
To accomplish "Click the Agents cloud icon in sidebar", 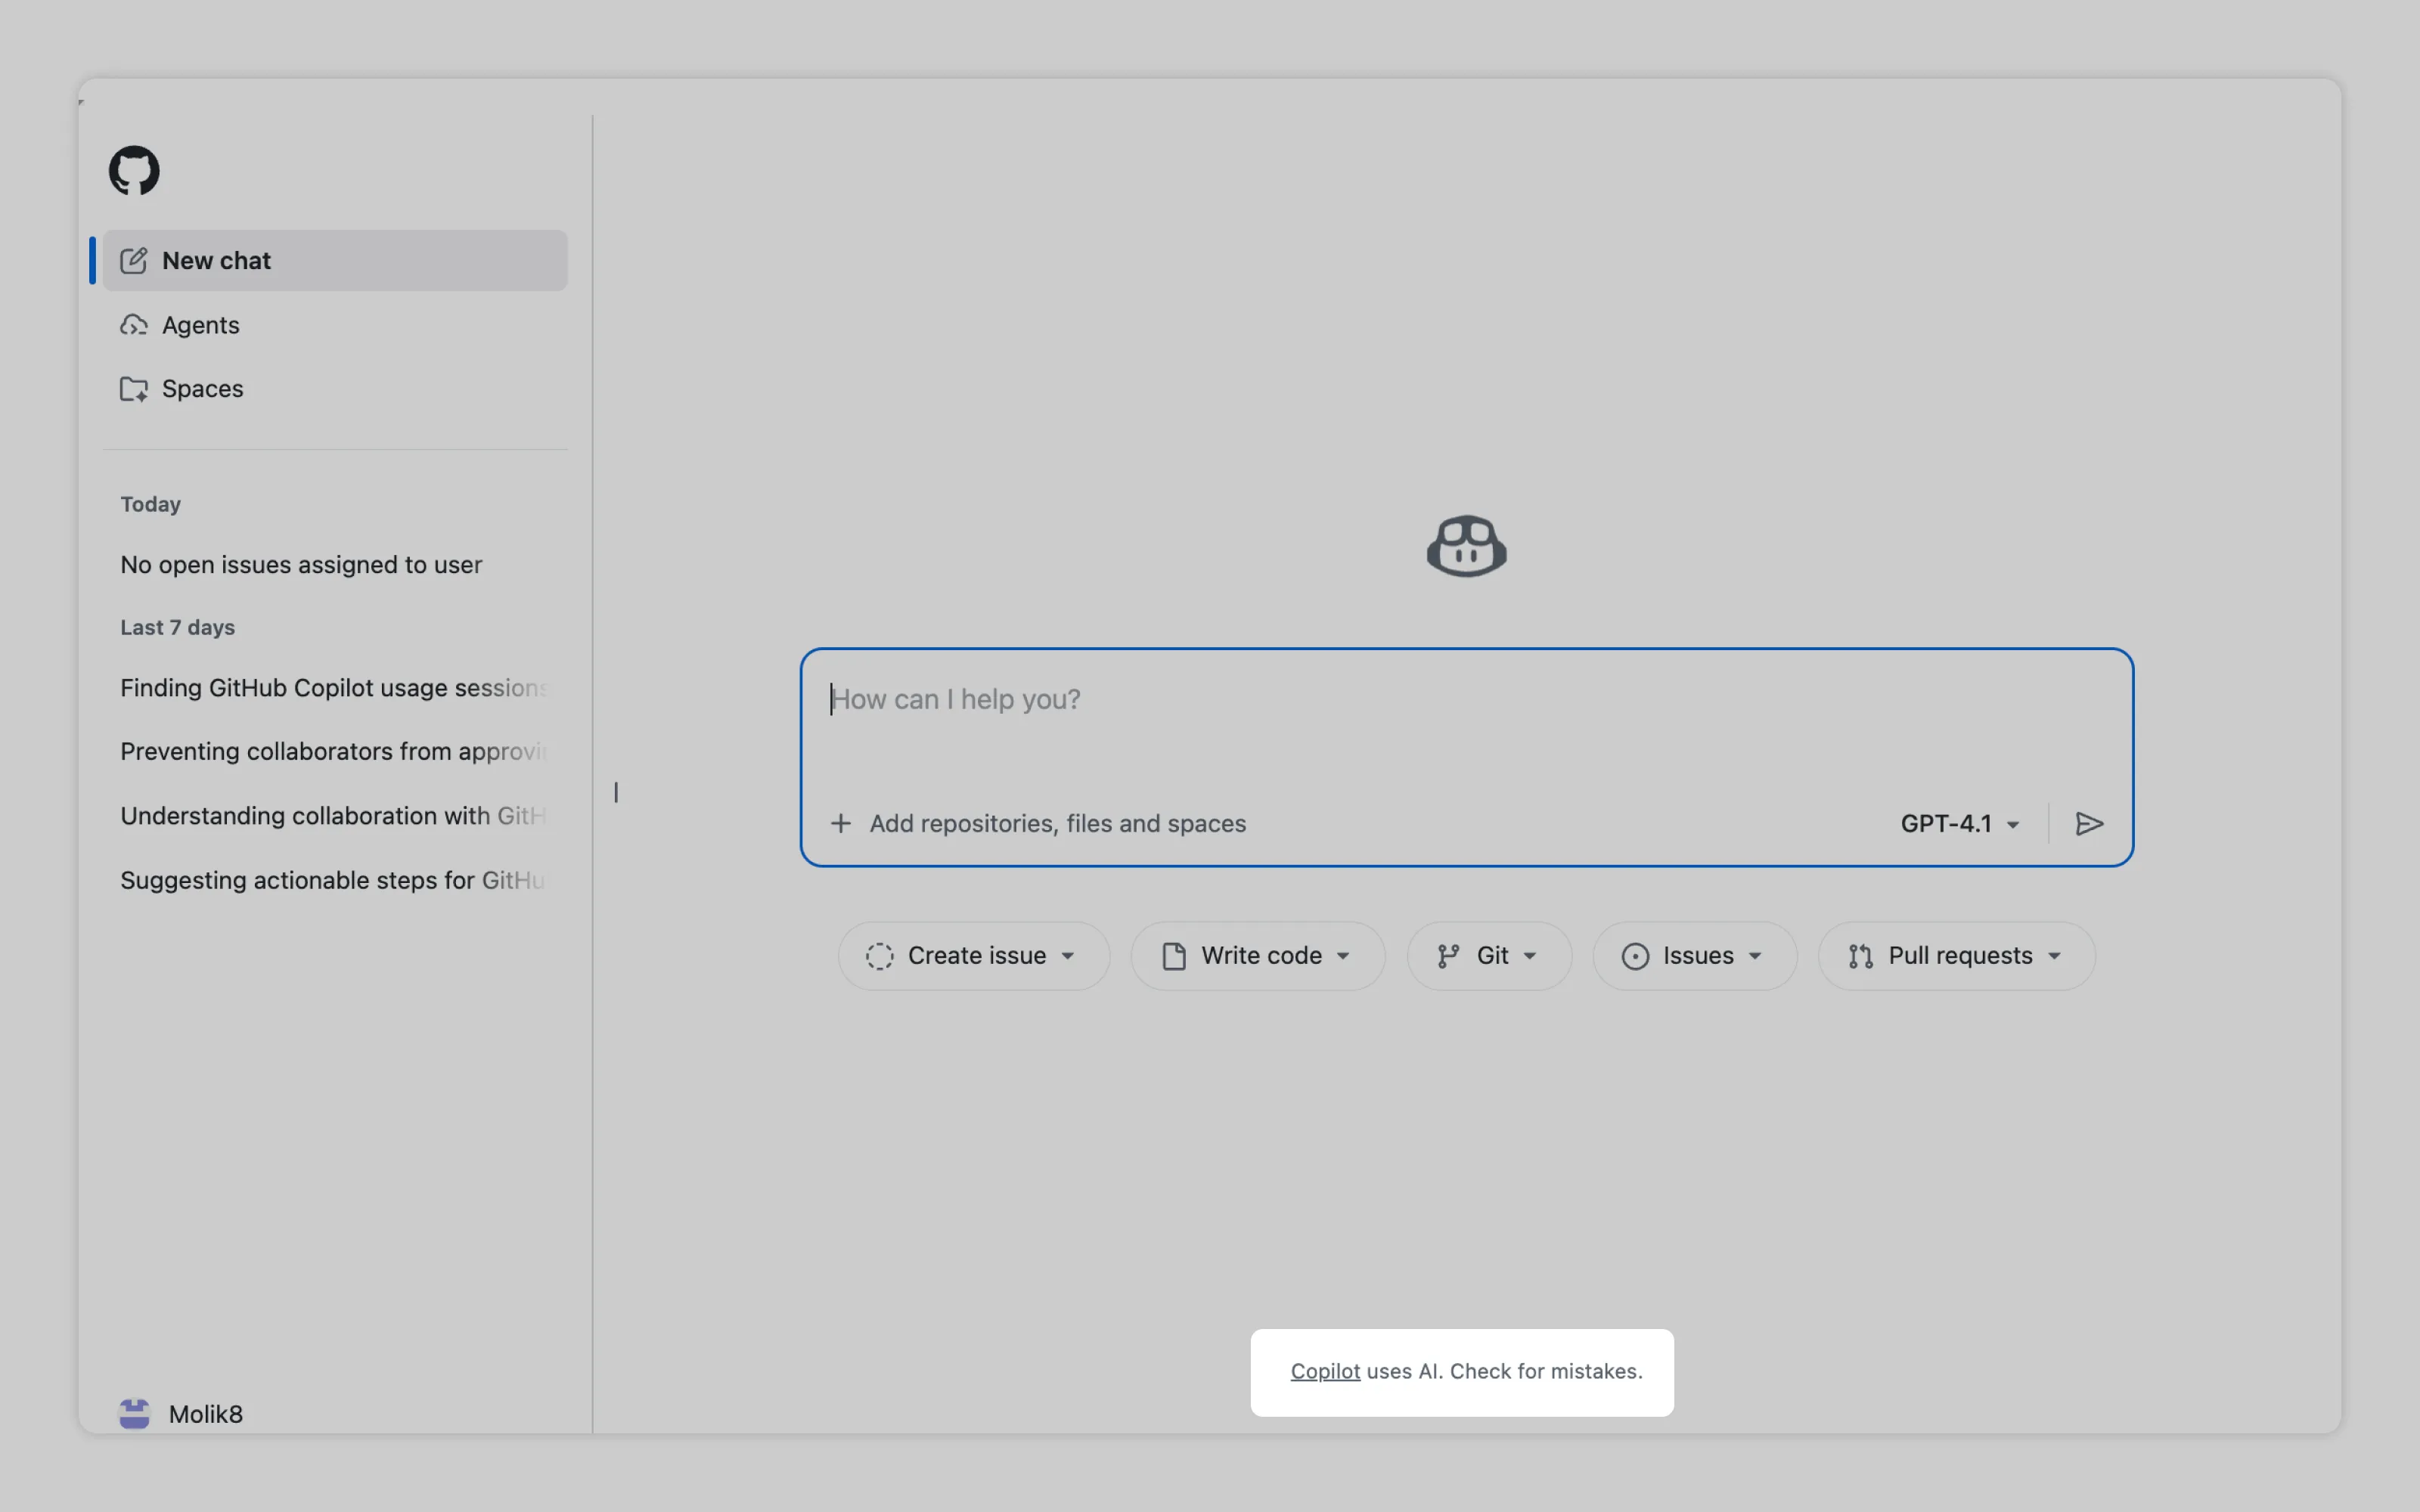I will 134,325.
